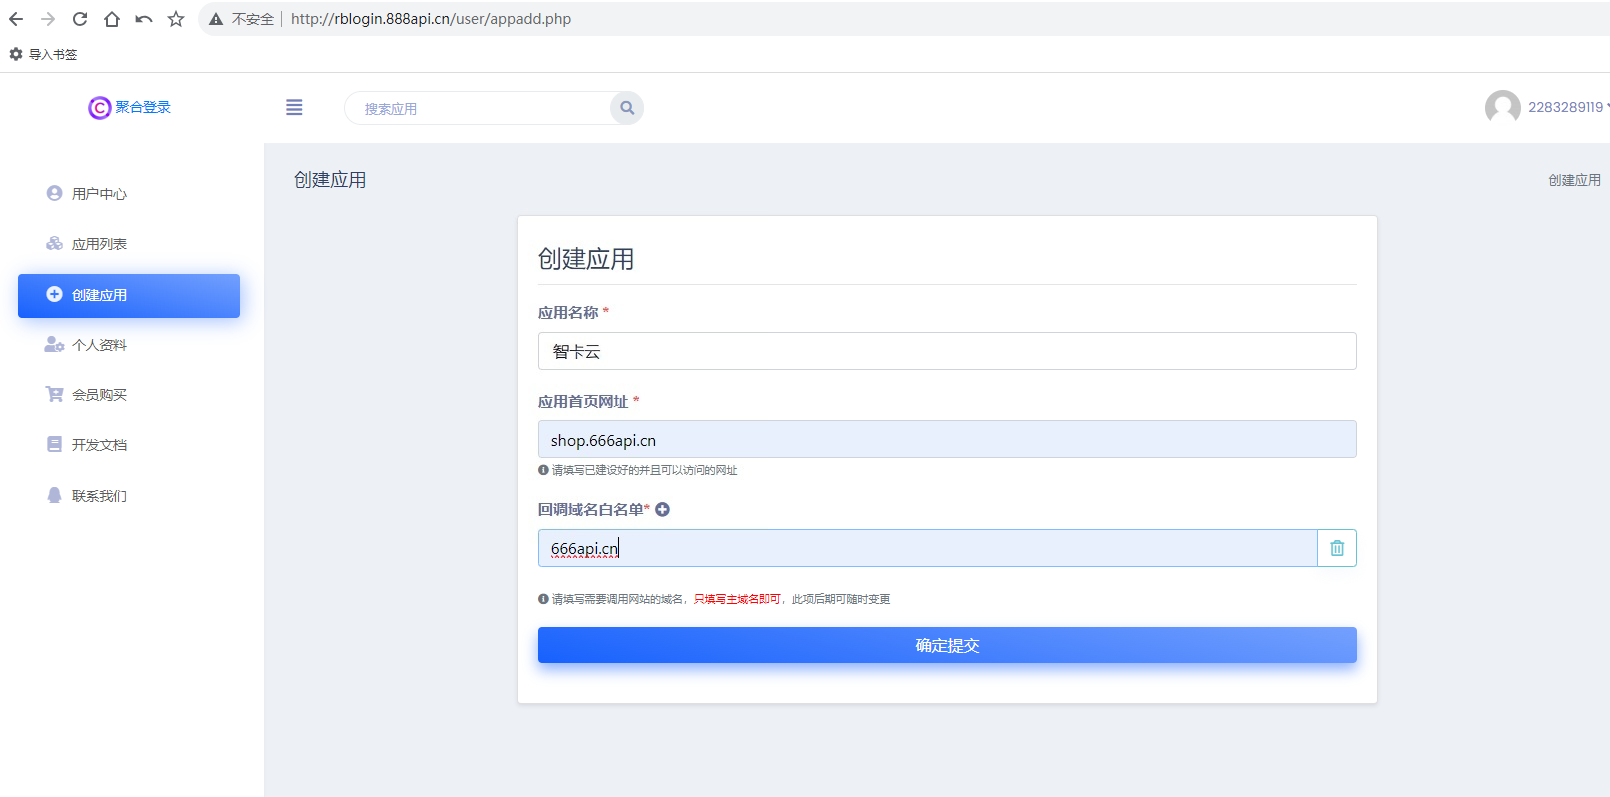Go to 会员购买 page

click(99, 395)
